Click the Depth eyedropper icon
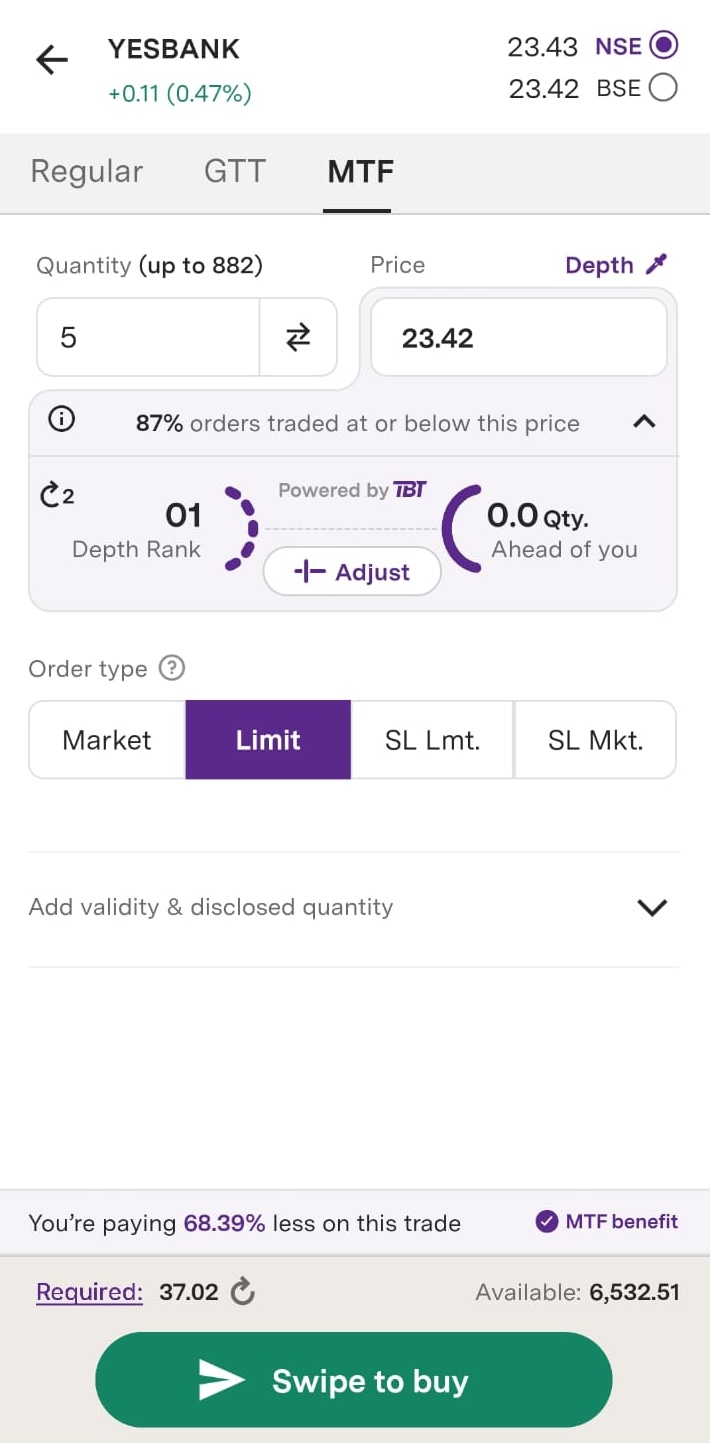This screenshot has width=710, height=1443. click(656, 264)
